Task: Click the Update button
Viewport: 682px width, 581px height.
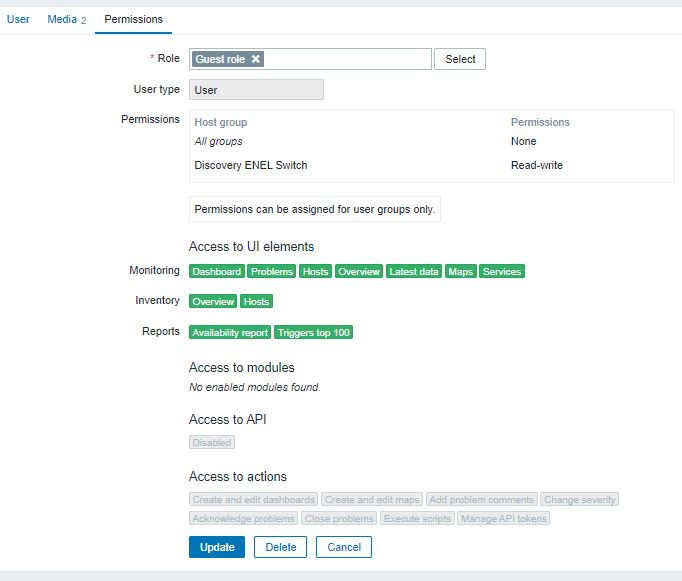Action: point(216,547)
